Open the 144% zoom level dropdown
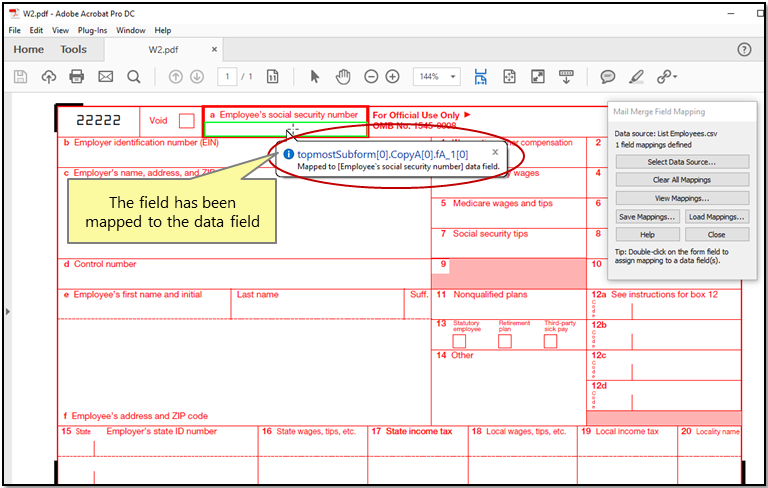This screenshot has width=768, height=488. point(453,77)
